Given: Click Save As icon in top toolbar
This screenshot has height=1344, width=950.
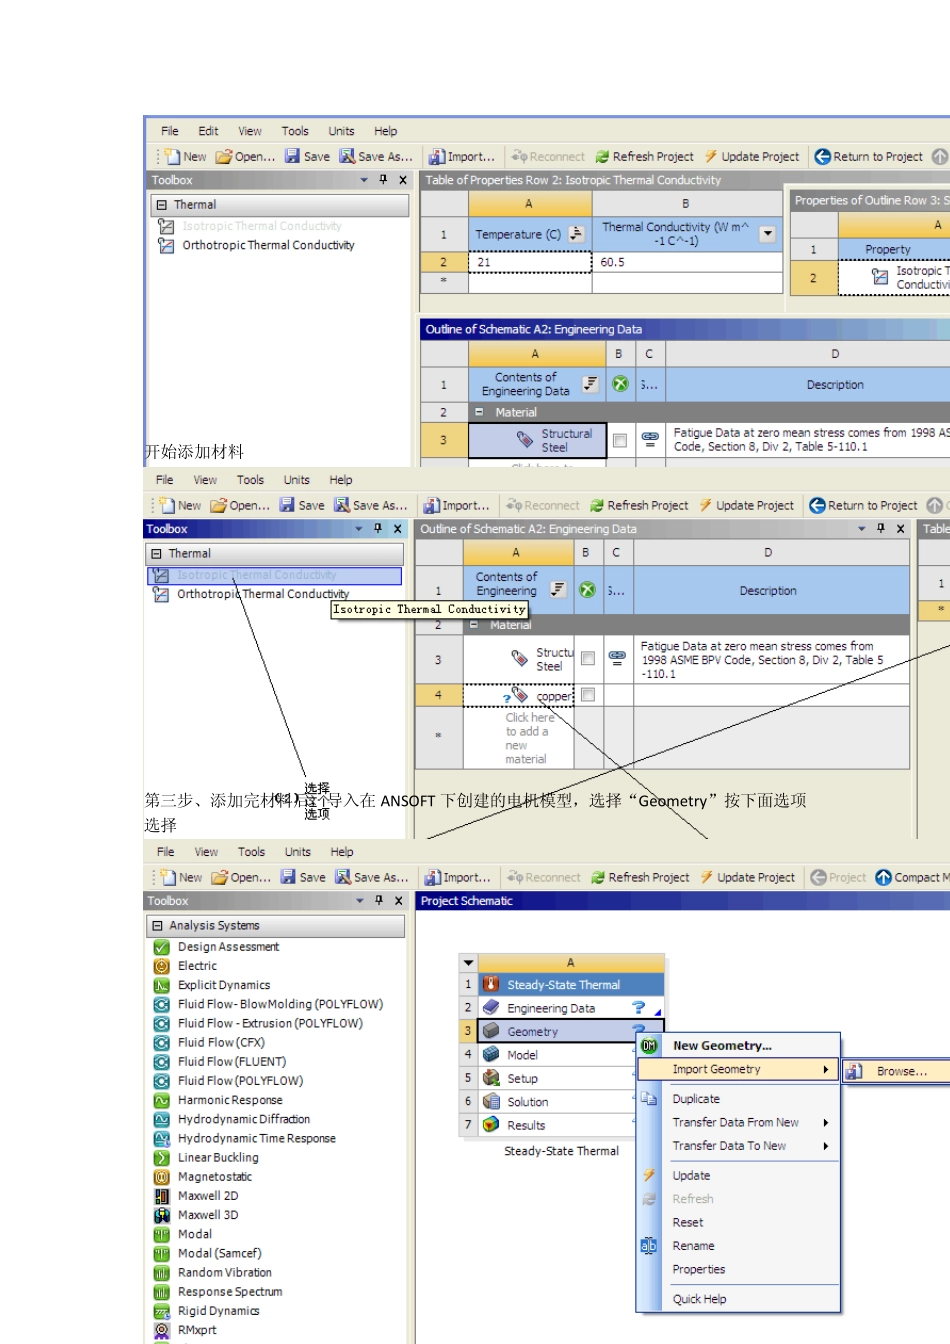Looking at the screenshot, I should tap(347, 156).
